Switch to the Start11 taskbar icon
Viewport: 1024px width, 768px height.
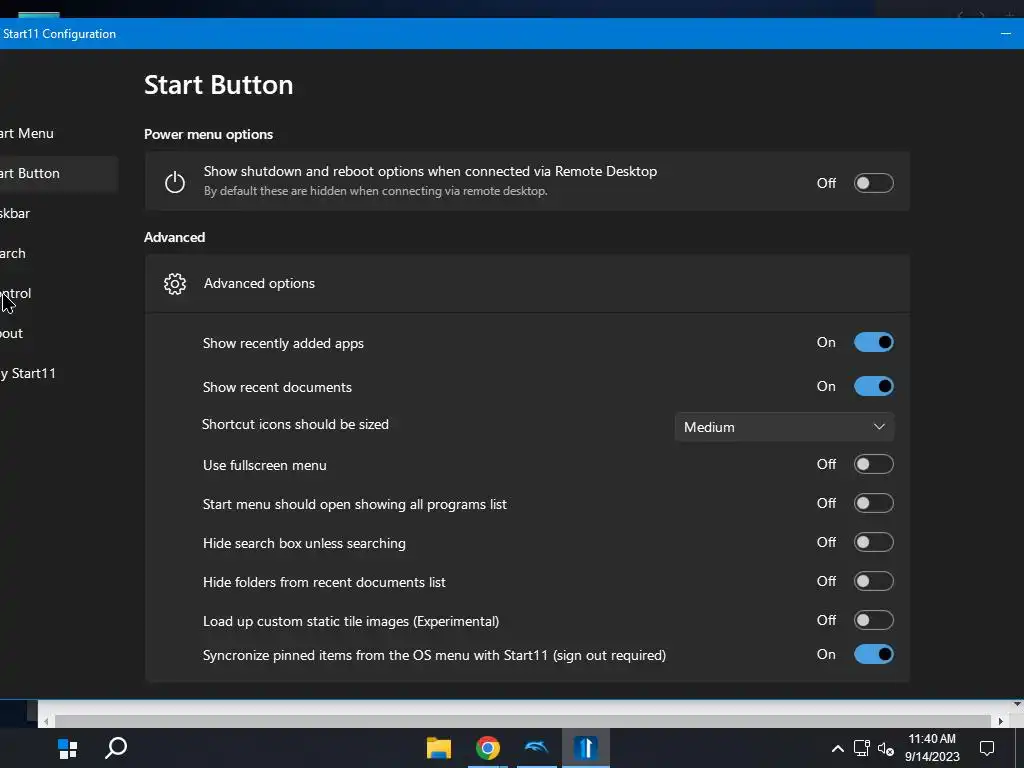click(x=586, y=748)
